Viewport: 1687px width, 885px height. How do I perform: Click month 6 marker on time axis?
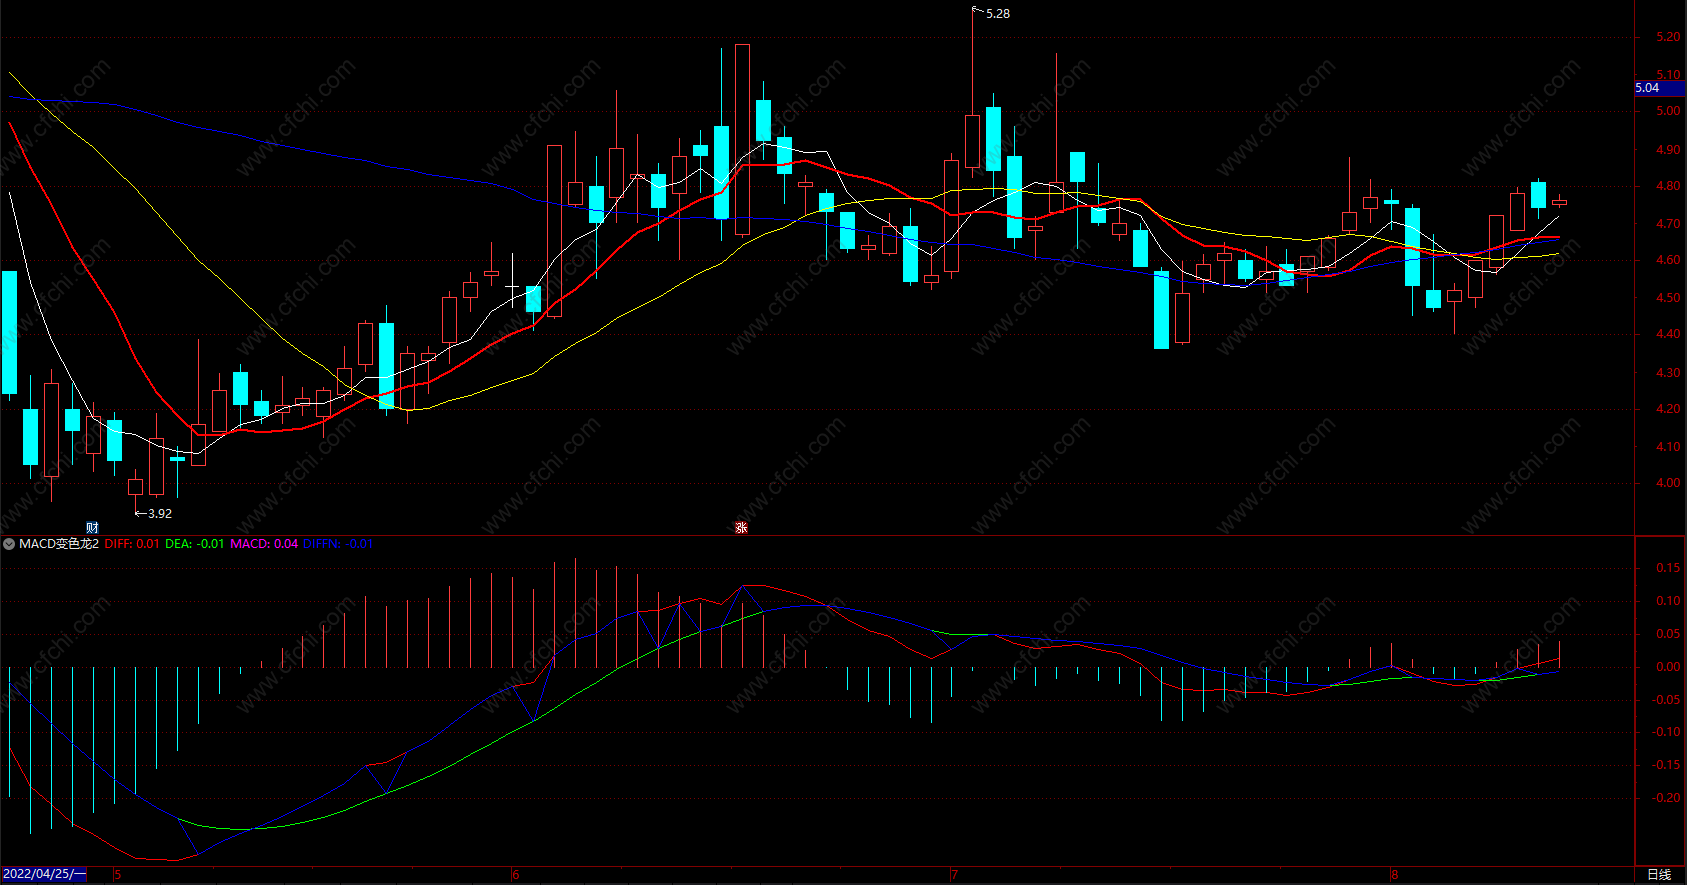[516, 875]
